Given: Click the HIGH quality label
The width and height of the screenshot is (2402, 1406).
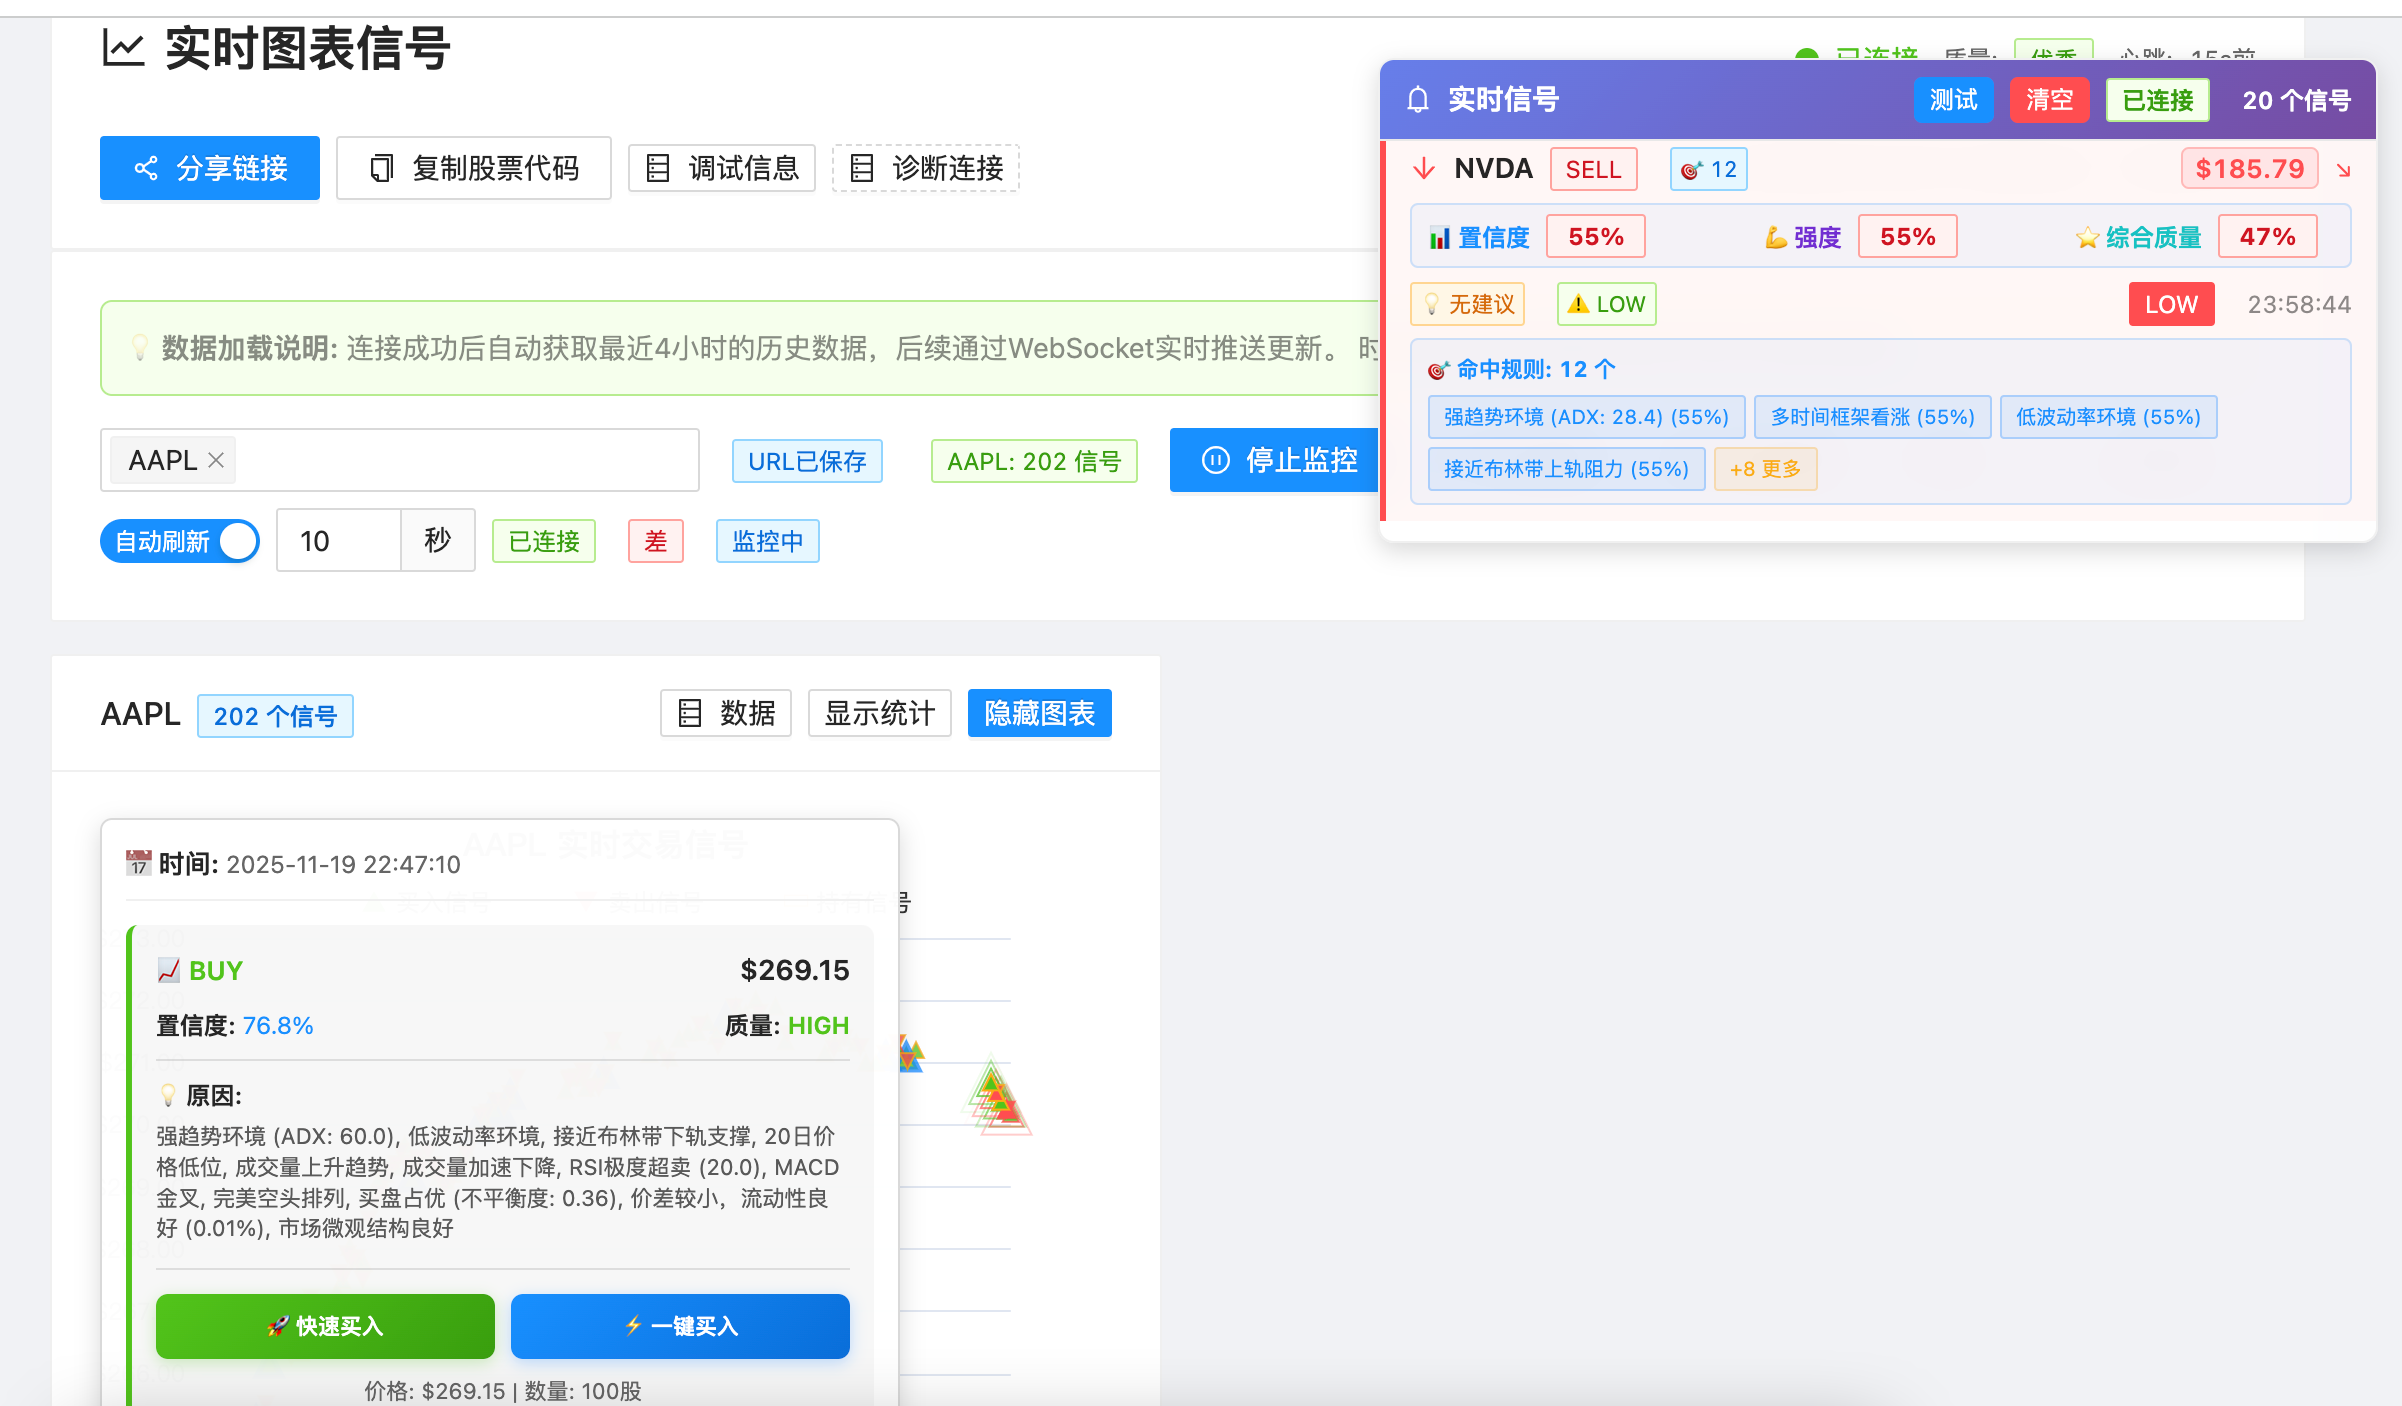Looking at the screenshot, I should (818, 1026).
